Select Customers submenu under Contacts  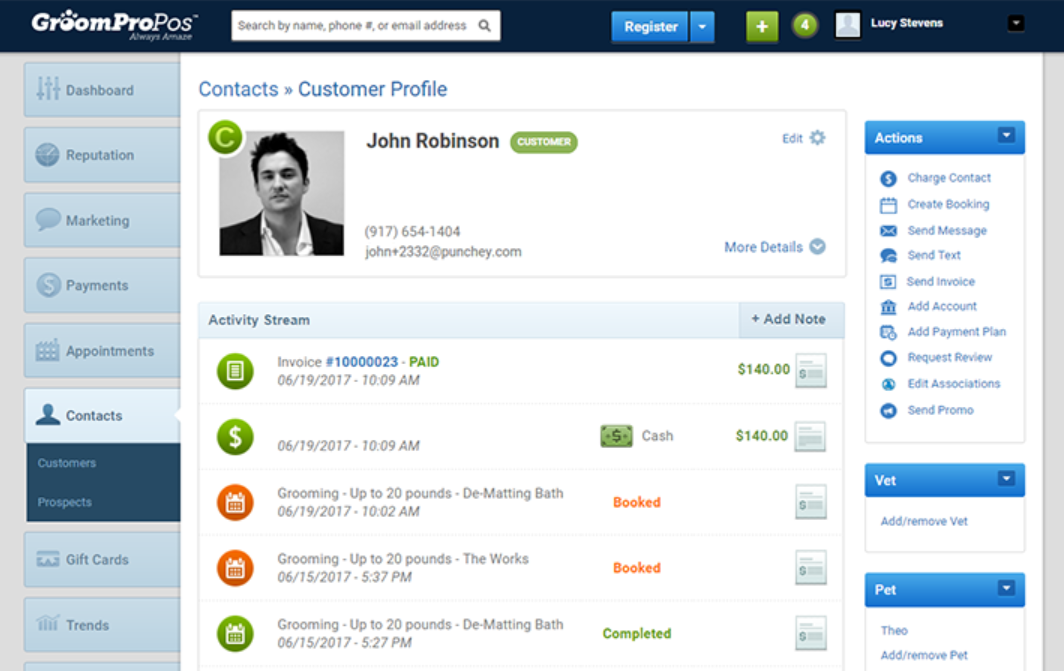[x=66, y=463]
